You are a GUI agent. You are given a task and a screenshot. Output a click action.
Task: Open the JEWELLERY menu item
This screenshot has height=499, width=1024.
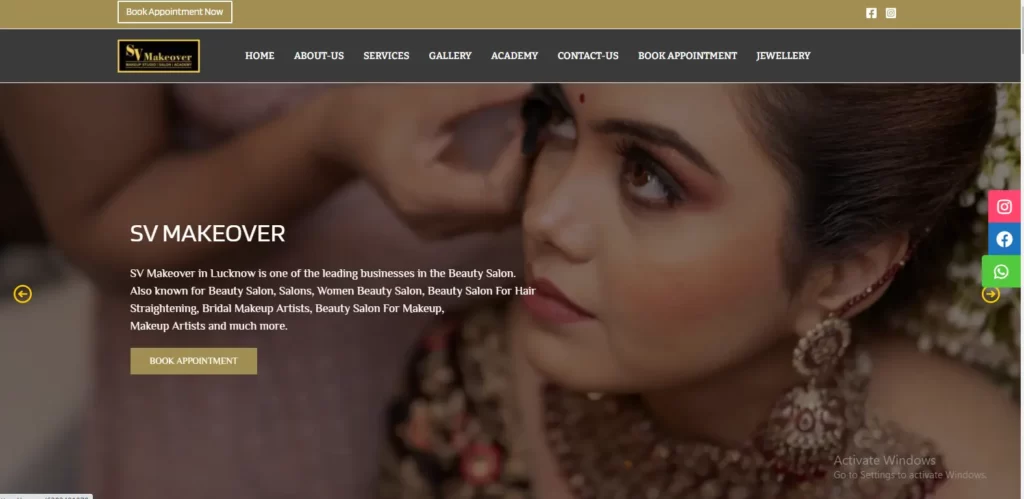[x=783, y=56]
